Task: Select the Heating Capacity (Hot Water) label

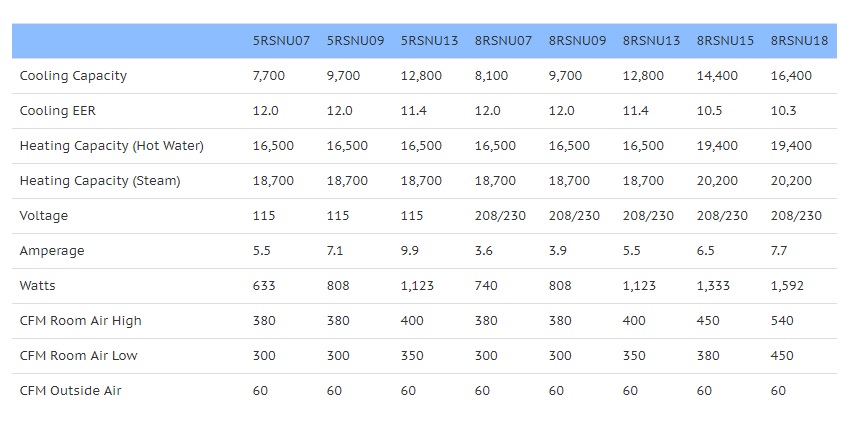Action: (x=111, y=146)
